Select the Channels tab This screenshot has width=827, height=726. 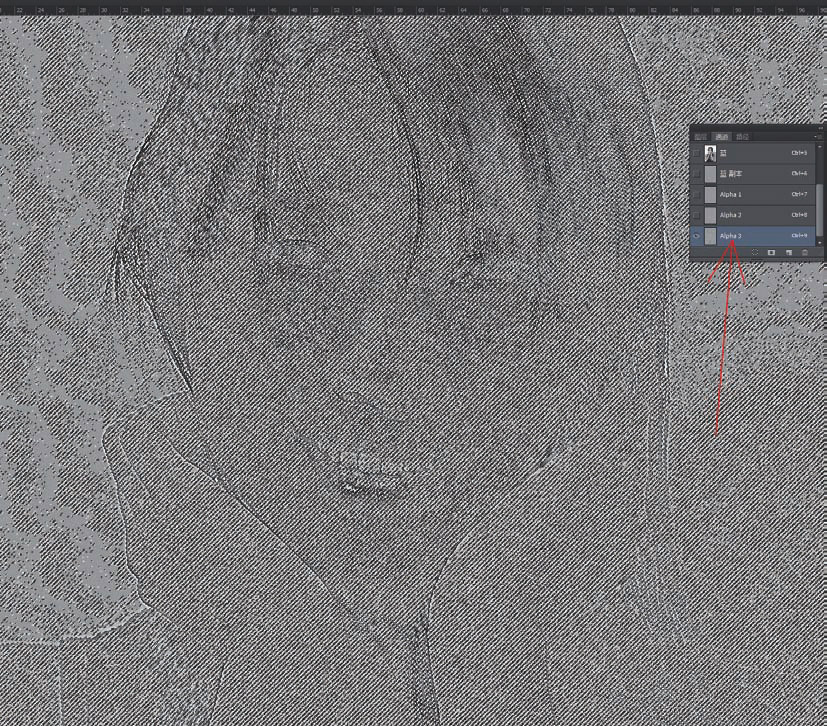tap(720, 136)
